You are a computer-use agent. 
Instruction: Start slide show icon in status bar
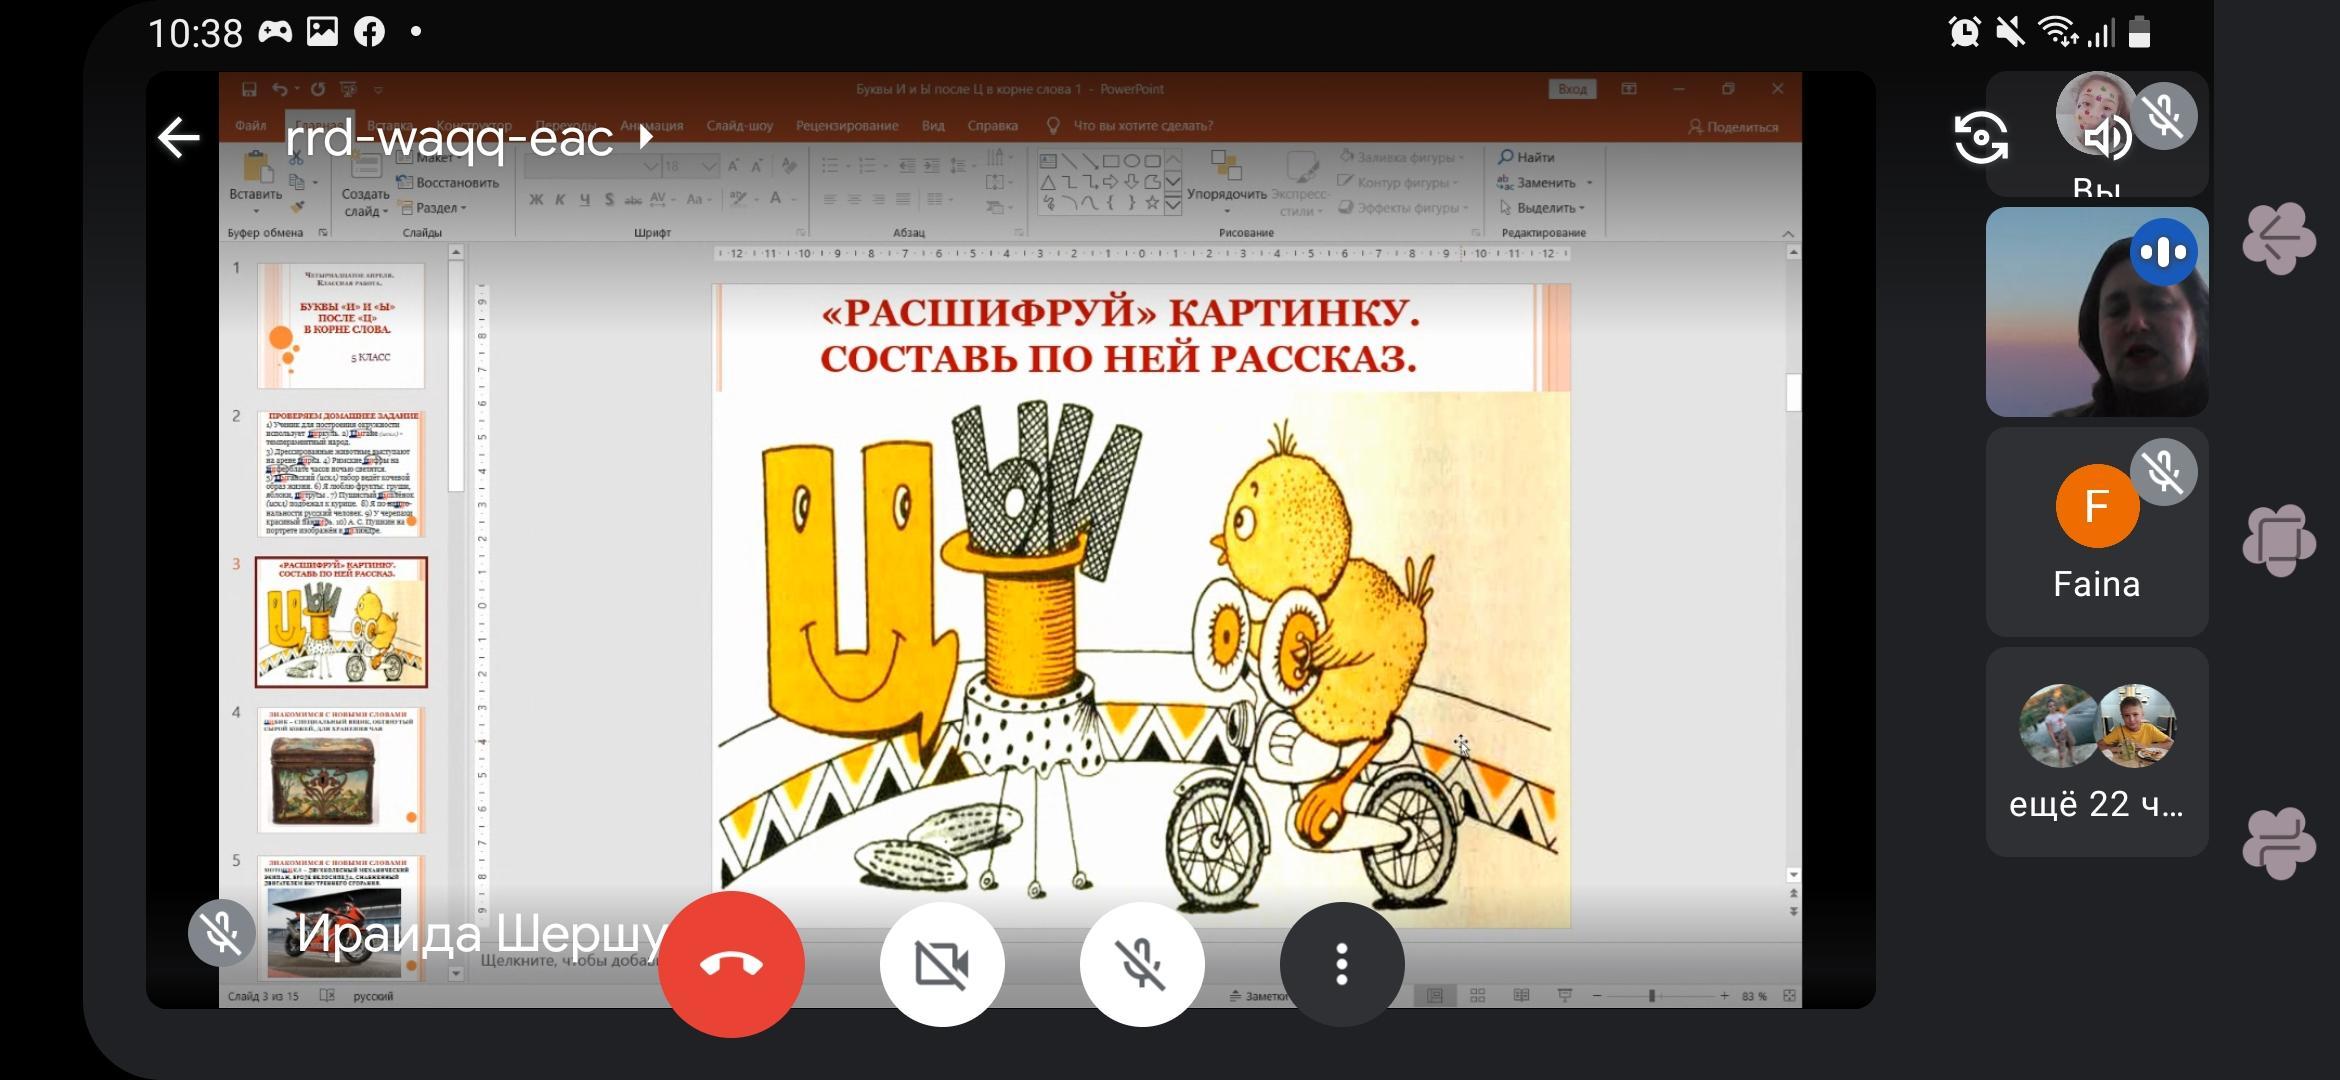click(1565, 996)
